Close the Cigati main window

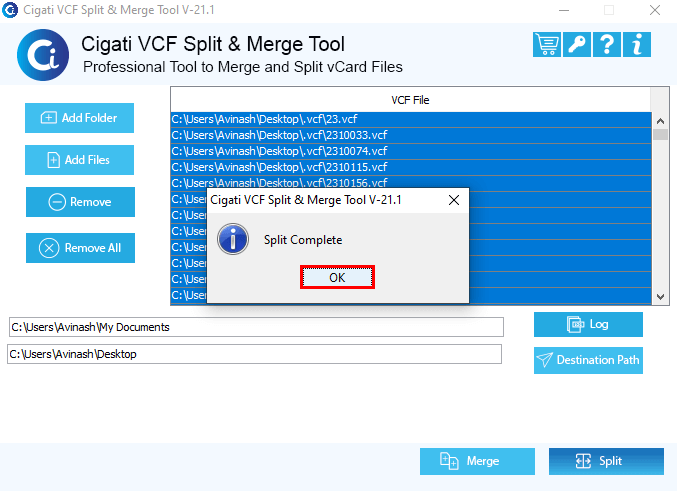click(x=655, y=10)
